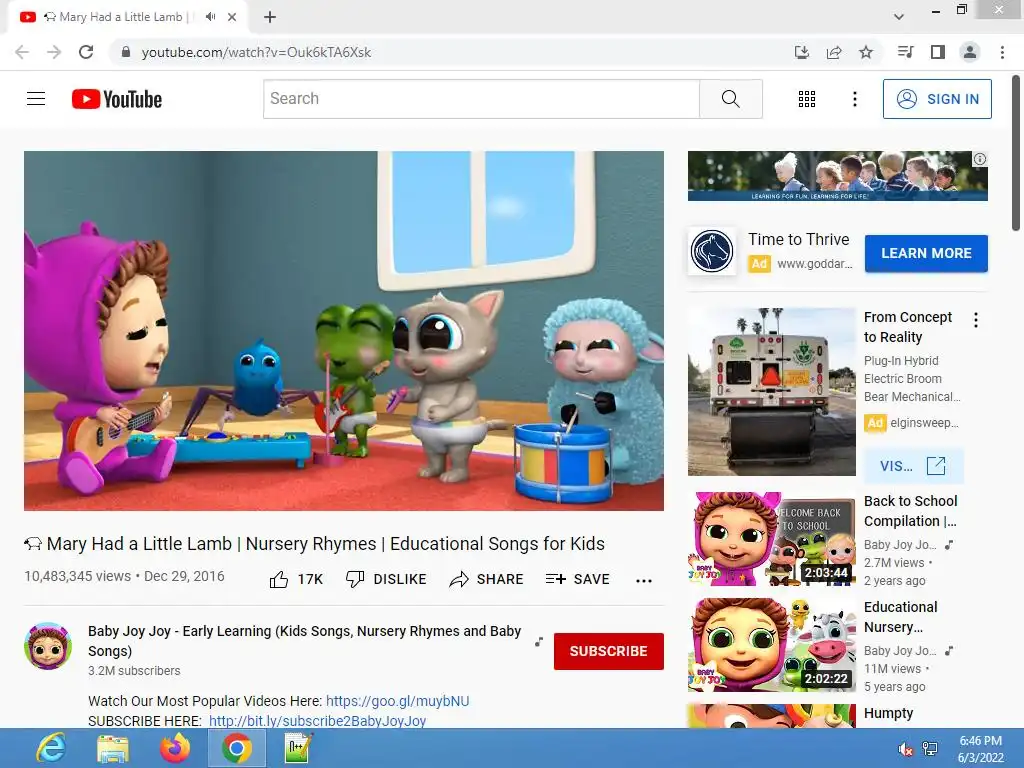This screenshot has width=1024, height=768.
Task: Open the music note badge beside the channel name
Action: (539, 641)
